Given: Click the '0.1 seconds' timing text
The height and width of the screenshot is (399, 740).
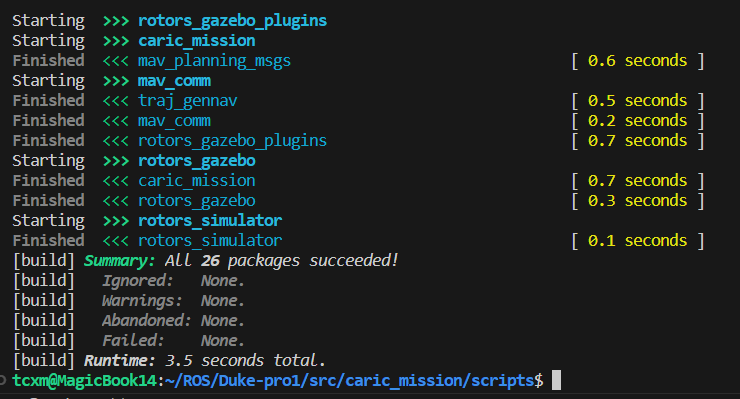Looking at the screenshot, I should pyautogui.click(x=637, y=241).
